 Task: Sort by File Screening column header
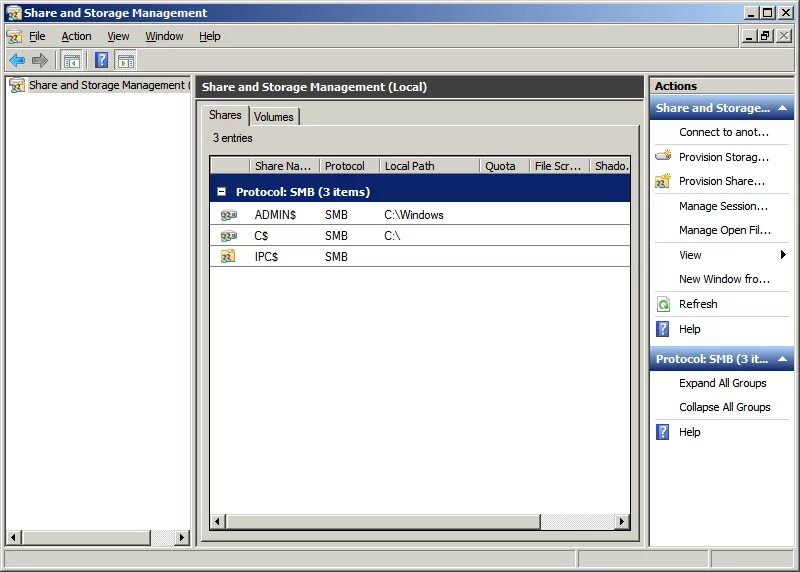pos(559,166)
